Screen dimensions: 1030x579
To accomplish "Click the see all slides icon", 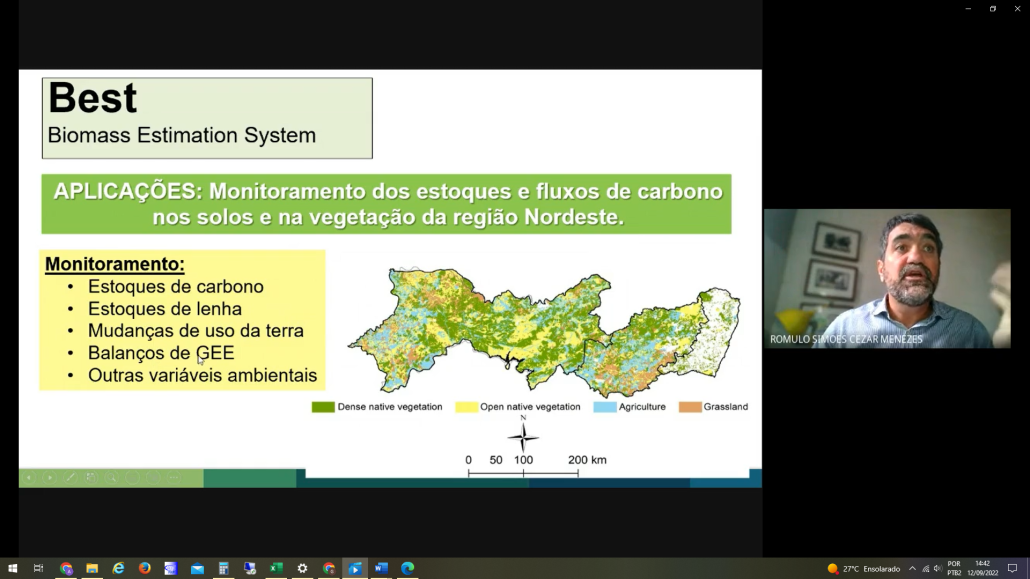I will pyautogui.click(x=91, y=478).
